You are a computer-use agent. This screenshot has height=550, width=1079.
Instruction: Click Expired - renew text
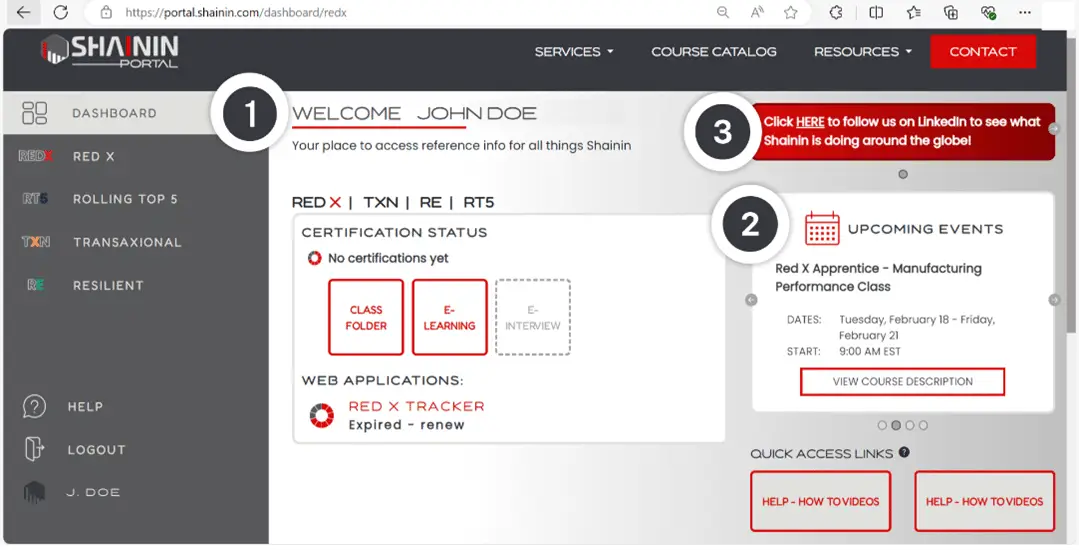point(406,425)
